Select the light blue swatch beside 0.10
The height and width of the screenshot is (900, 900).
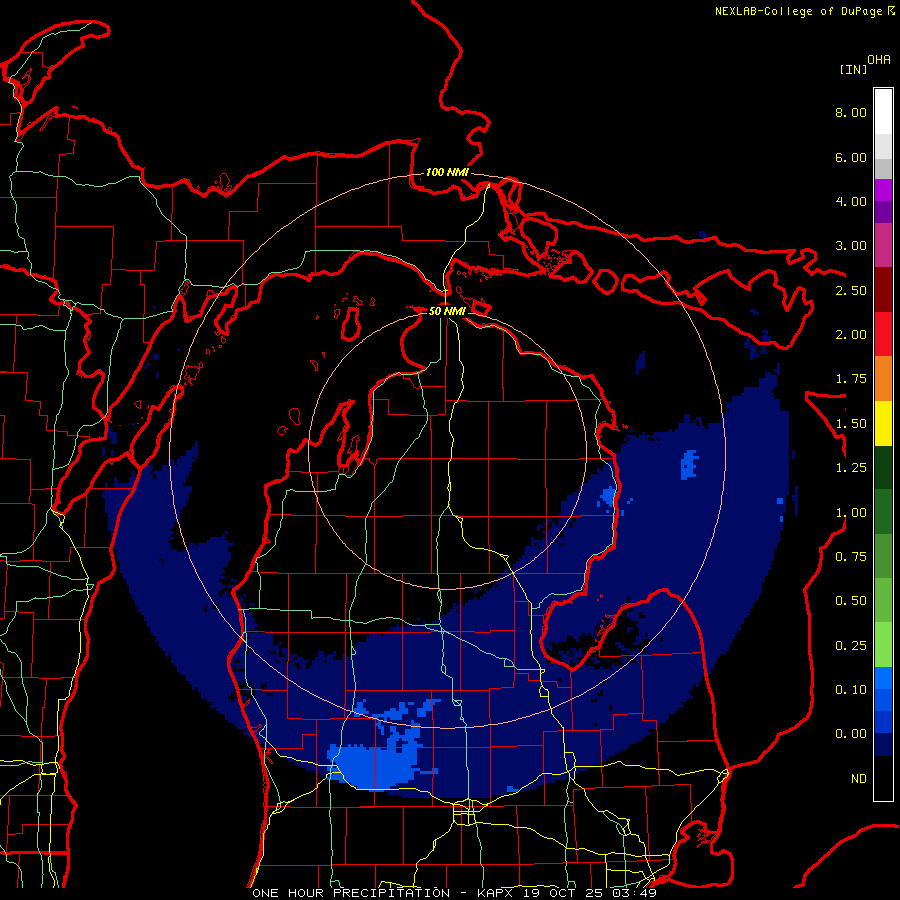point(883,678)
